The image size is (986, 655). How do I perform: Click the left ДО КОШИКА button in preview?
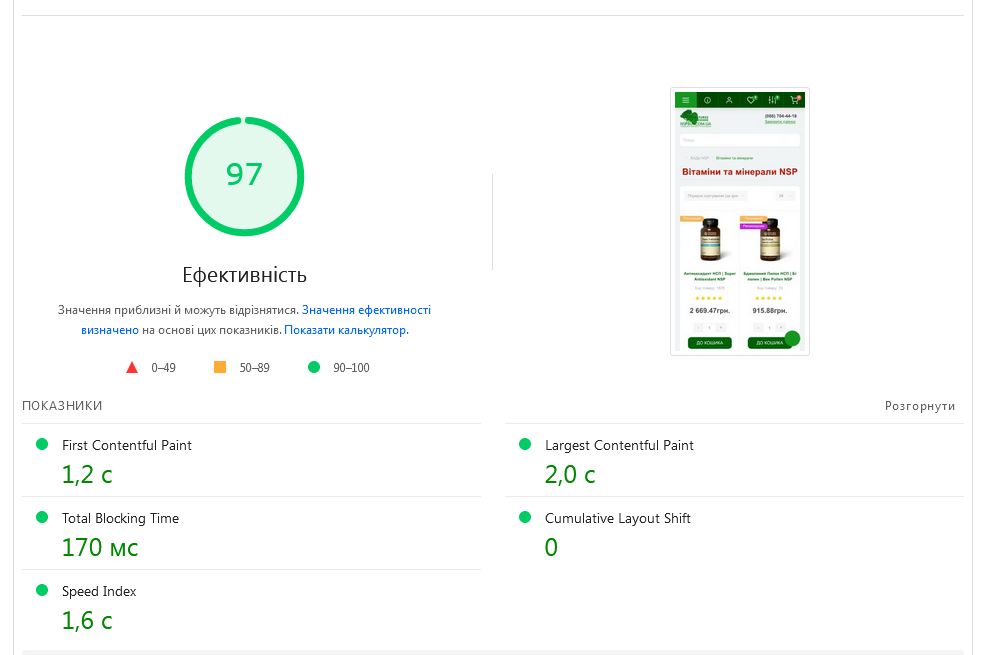[x=709, y=343]
